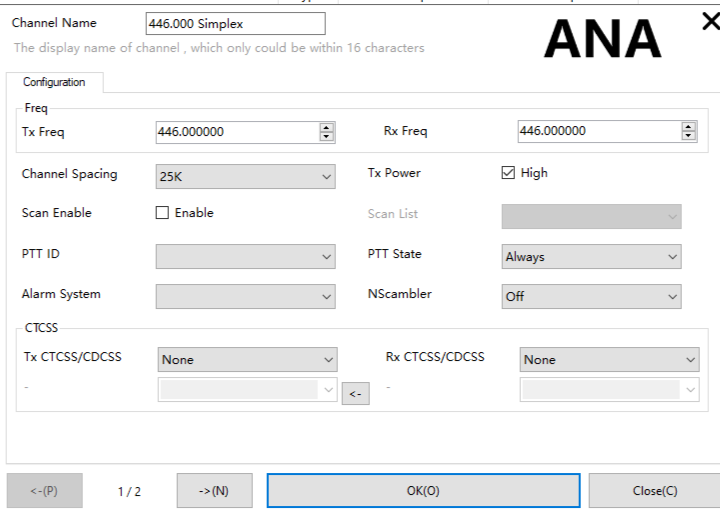
Task: Enable the Scan Enable checkbox
Action: 162,213
